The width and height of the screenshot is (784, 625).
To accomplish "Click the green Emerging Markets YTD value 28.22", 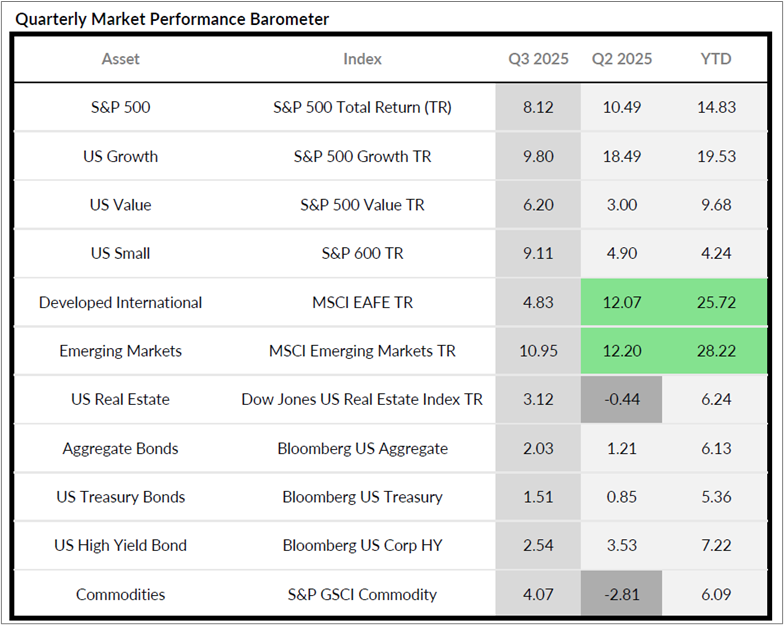I will coord(715,351).
